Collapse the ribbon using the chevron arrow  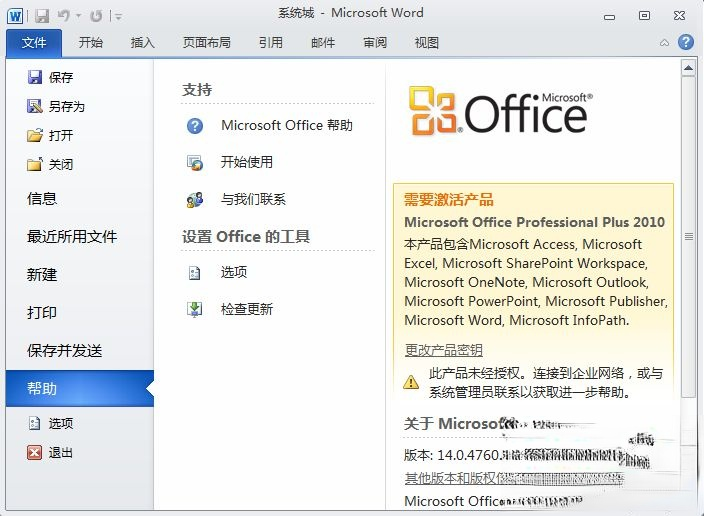pyautogui.click(x=665, y=43)
